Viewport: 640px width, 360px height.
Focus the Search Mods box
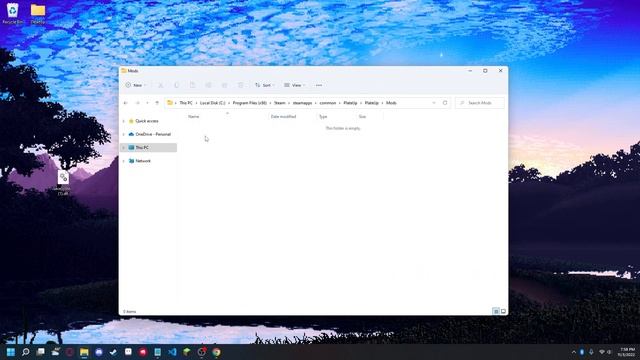[480, 103]
